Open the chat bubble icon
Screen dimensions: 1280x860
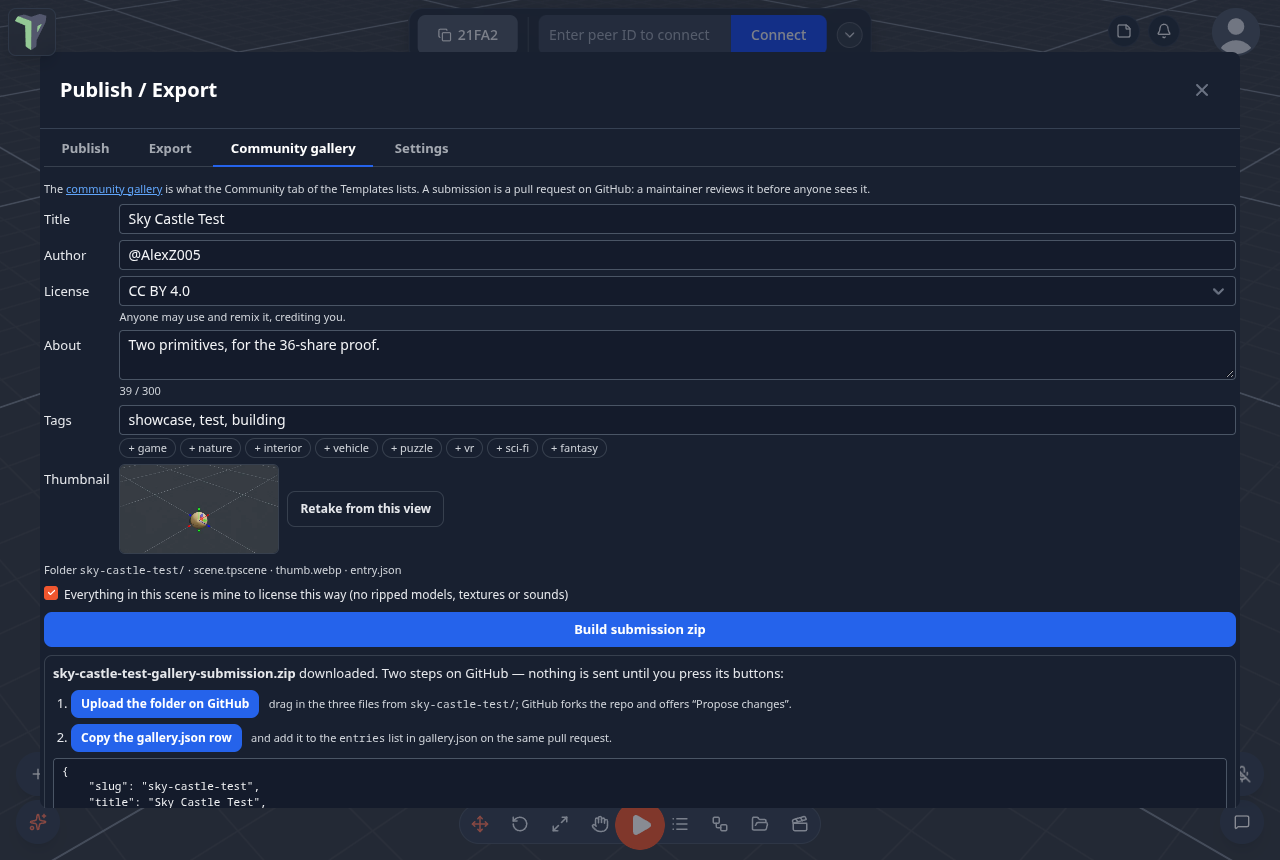pyautogui.click(x=1242, y=822)
